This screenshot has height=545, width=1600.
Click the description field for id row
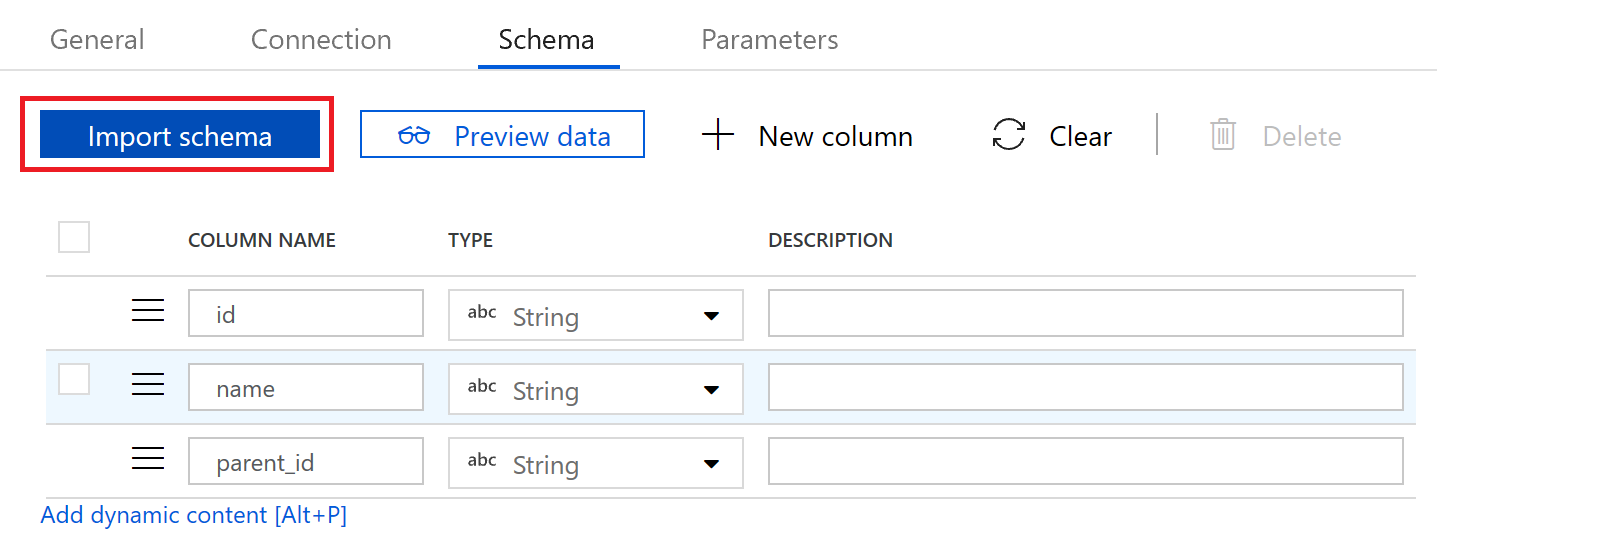coord(1085,314)
